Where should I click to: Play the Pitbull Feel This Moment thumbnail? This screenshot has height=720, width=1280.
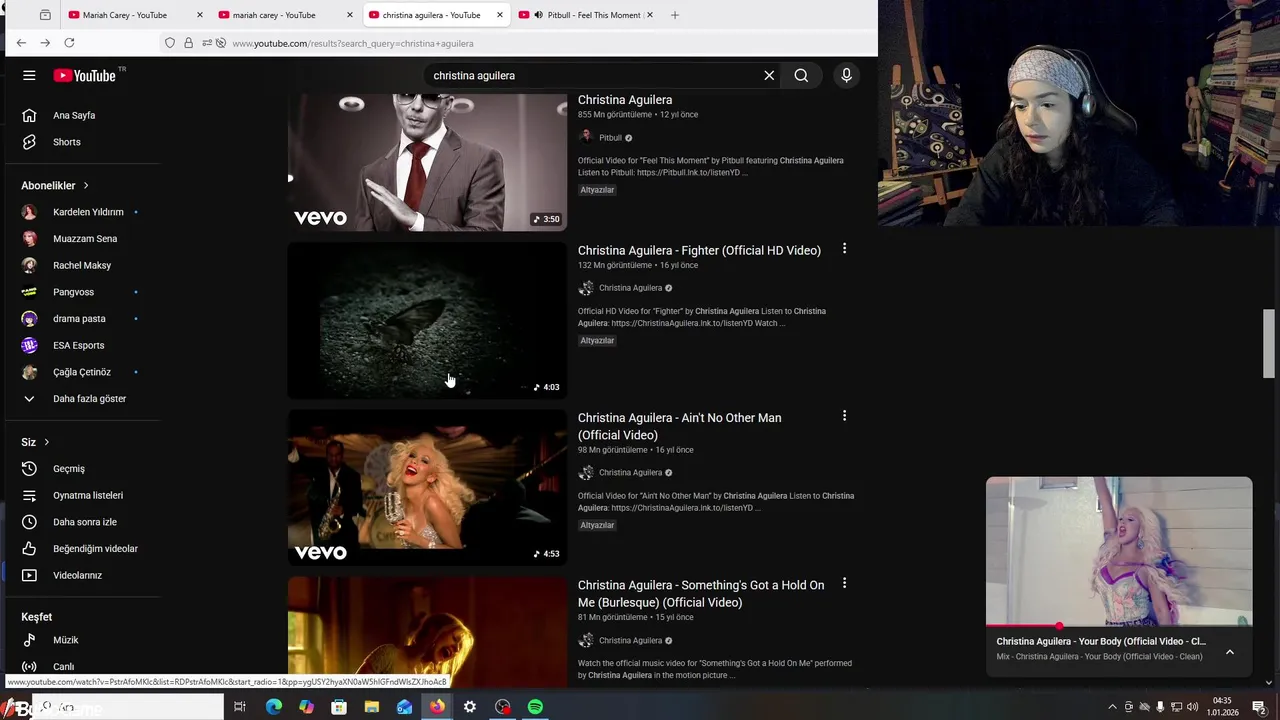[427, 162]
